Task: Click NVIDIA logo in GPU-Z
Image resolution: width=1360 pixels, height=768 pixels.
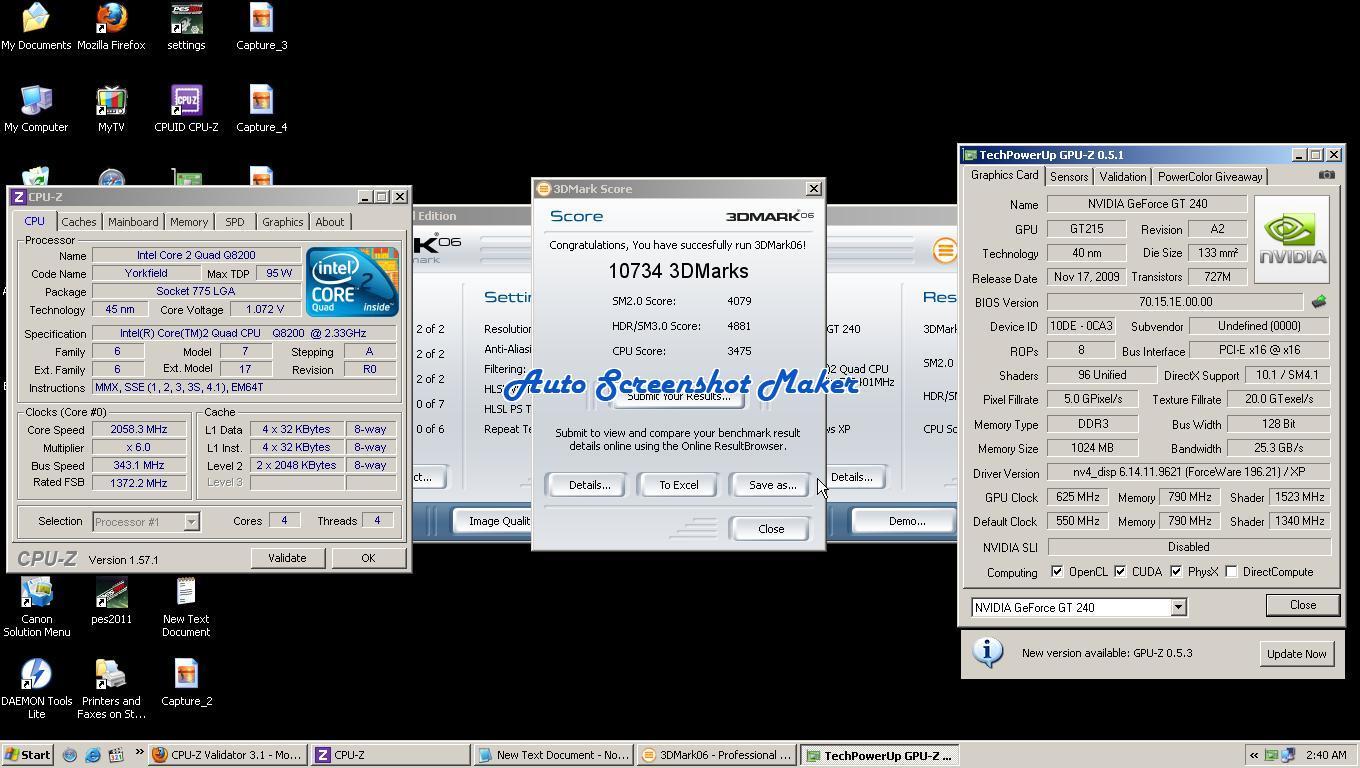Action: tap(1292, 239)
